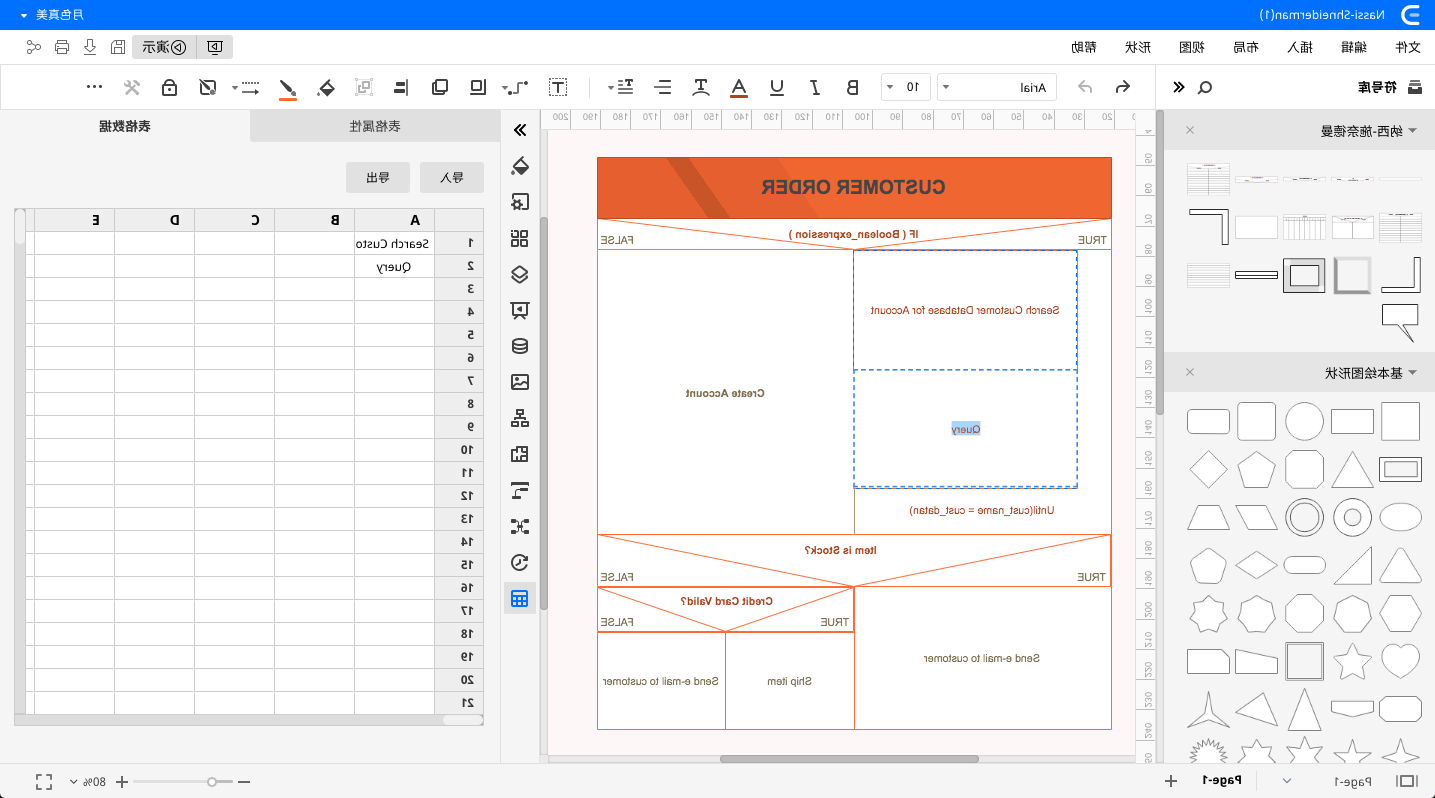Click table cell containing Query
This screenshot has width=1435, height=798.
pos(394,266)
